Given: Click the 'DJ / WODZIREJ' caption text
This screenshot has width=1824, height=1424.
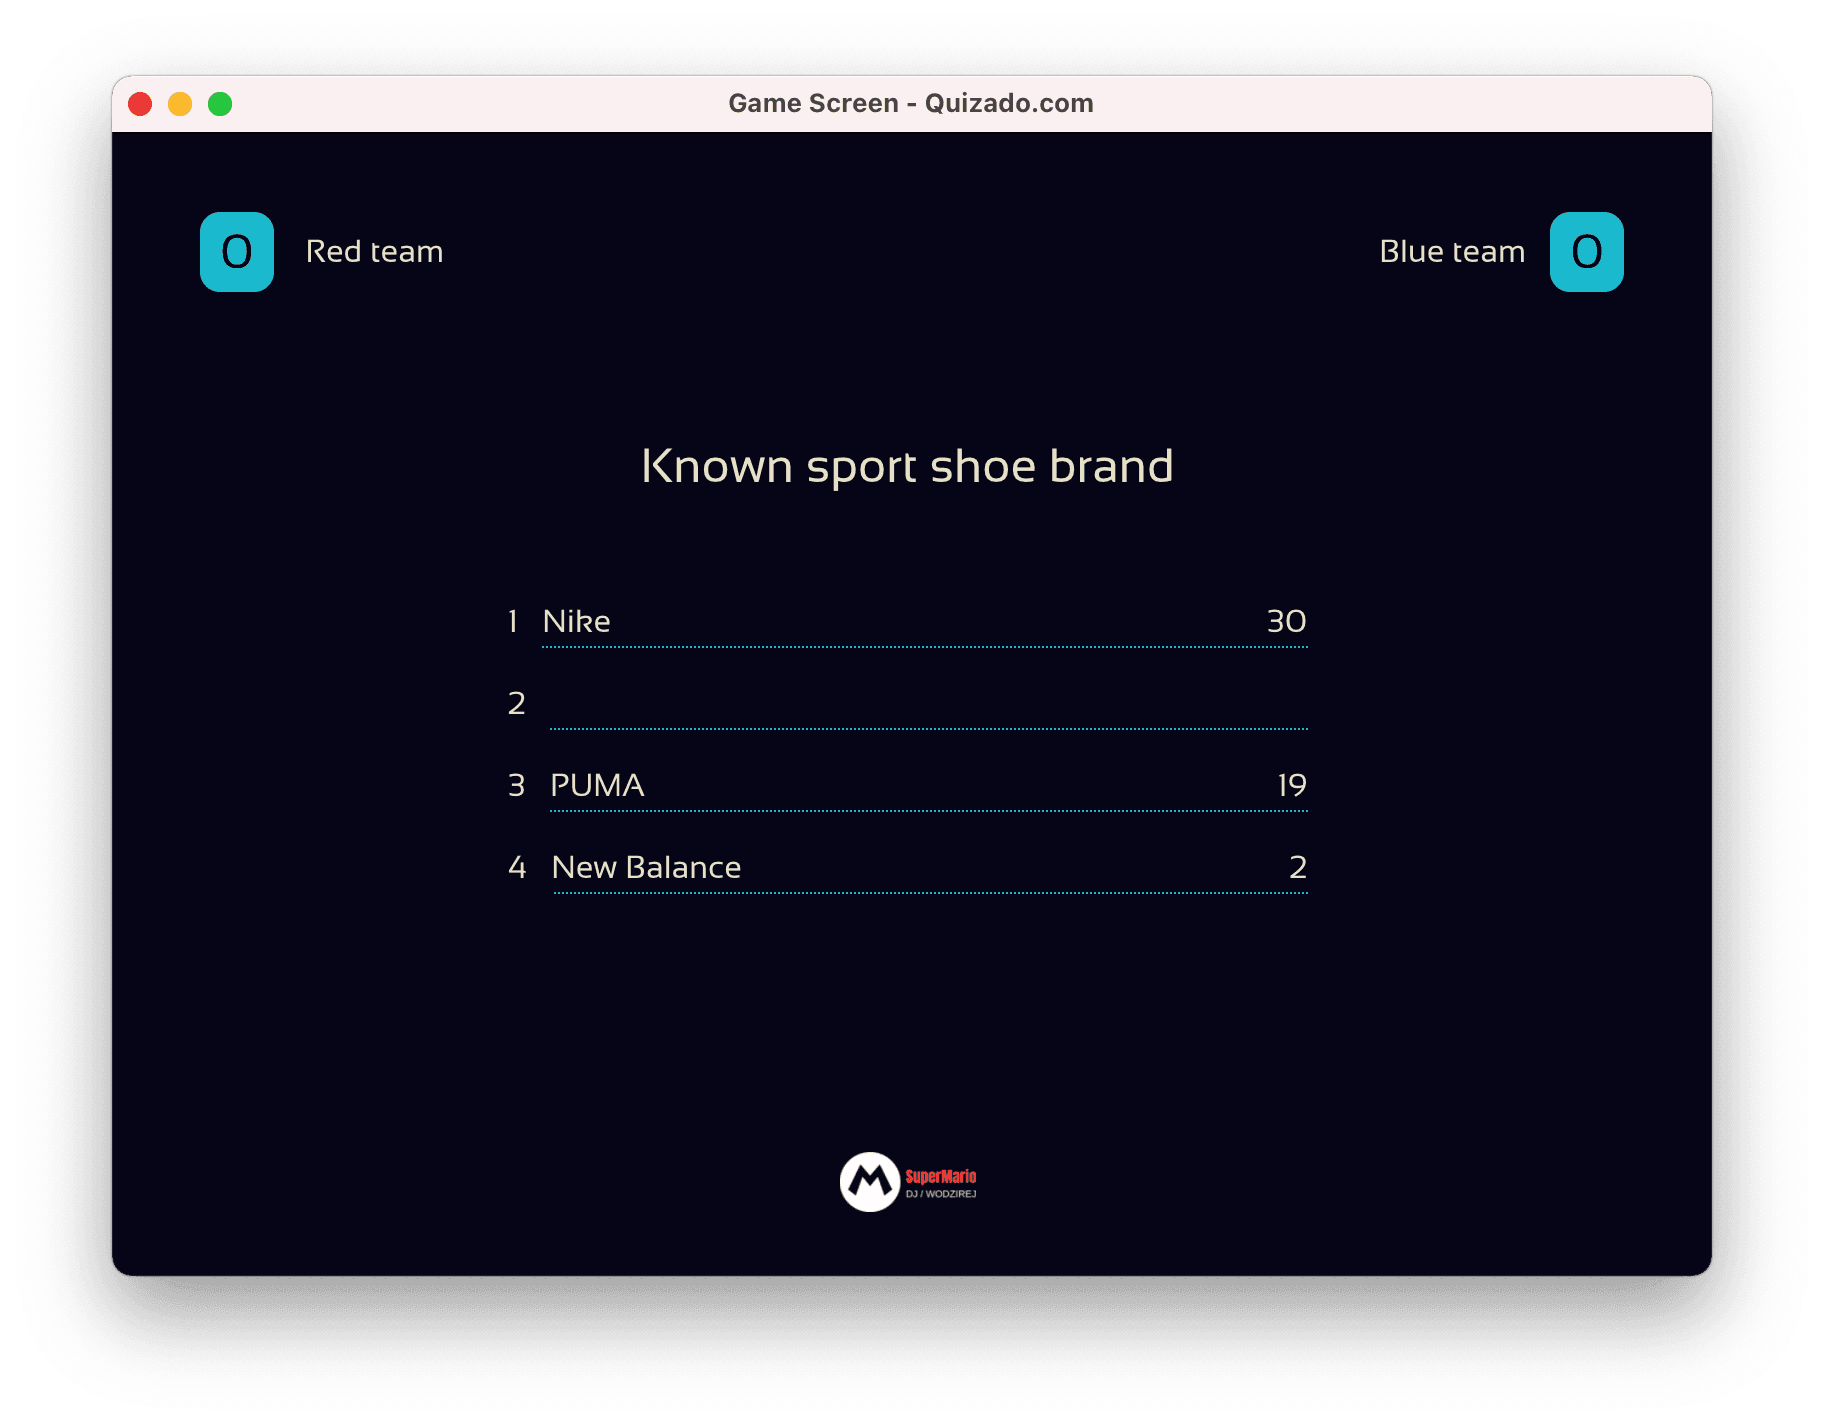Looking at the screenshot, I should [939, 1195].
